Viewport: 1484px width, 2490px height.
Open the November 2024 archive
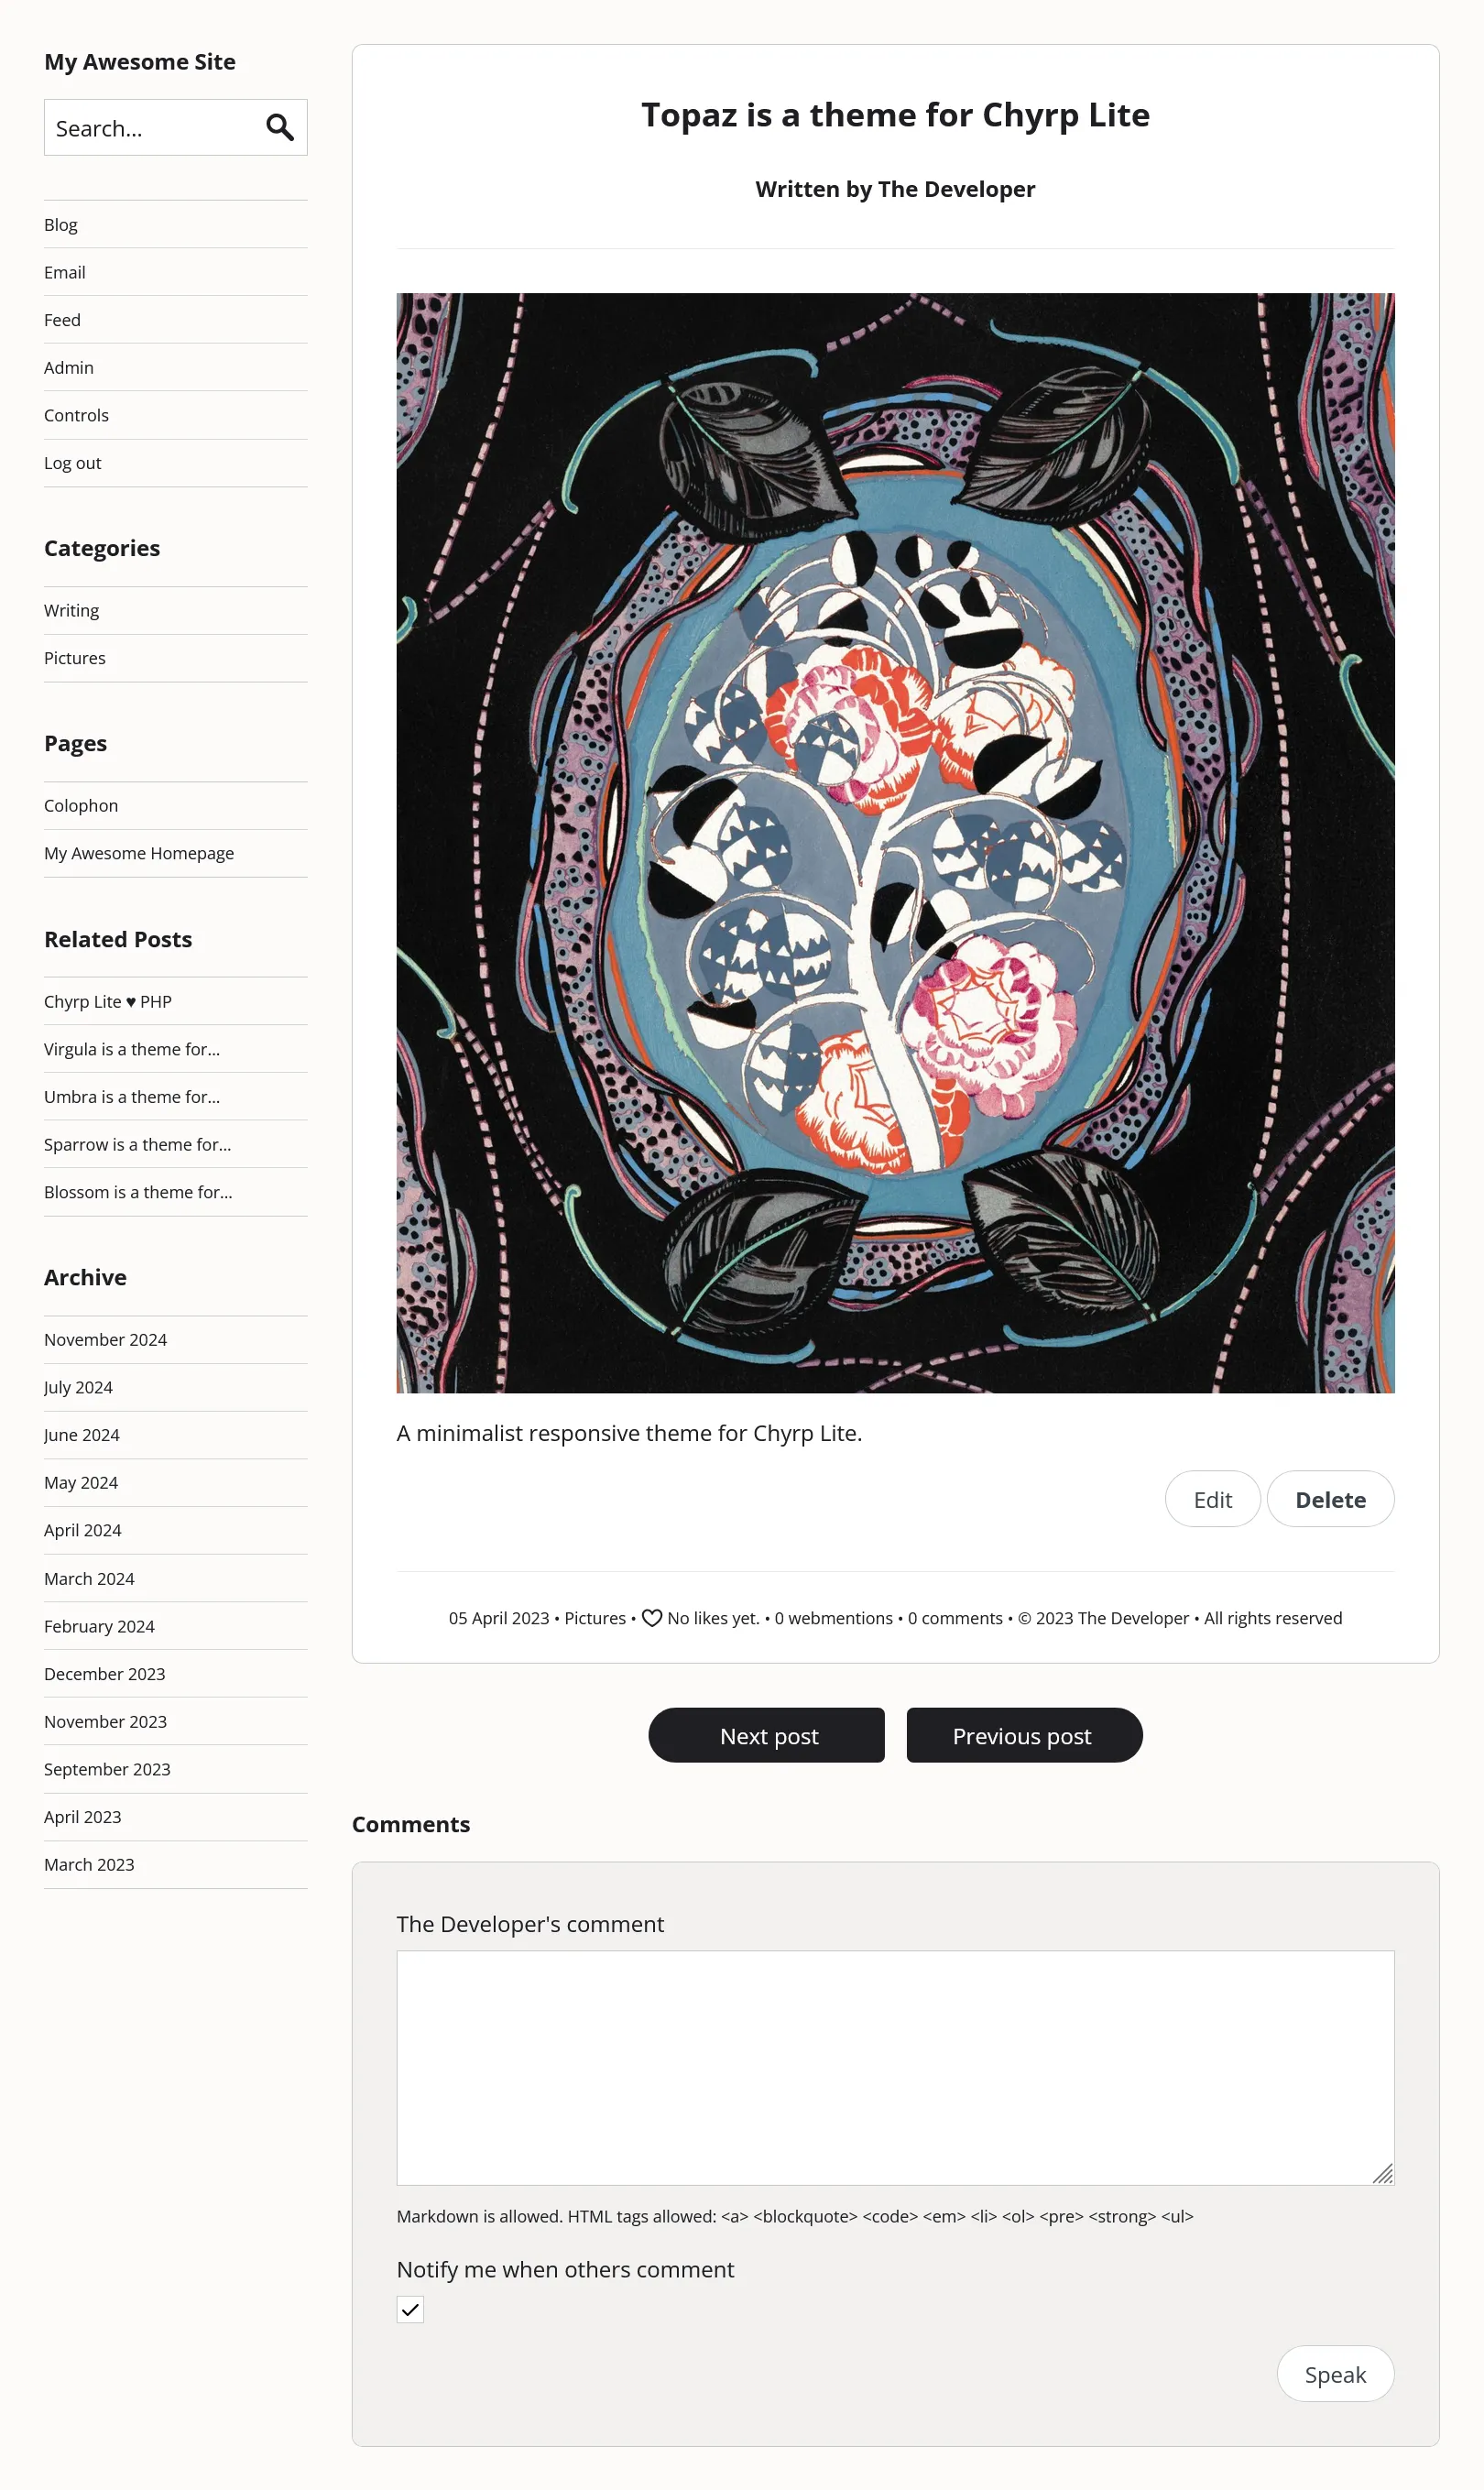[105, 1340]
